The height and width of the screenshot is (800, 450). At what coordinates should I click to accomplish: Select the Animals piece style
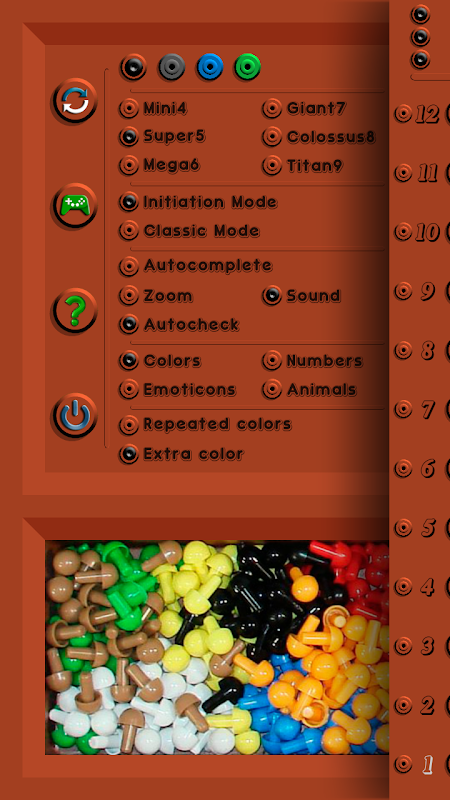coord(309,389)
